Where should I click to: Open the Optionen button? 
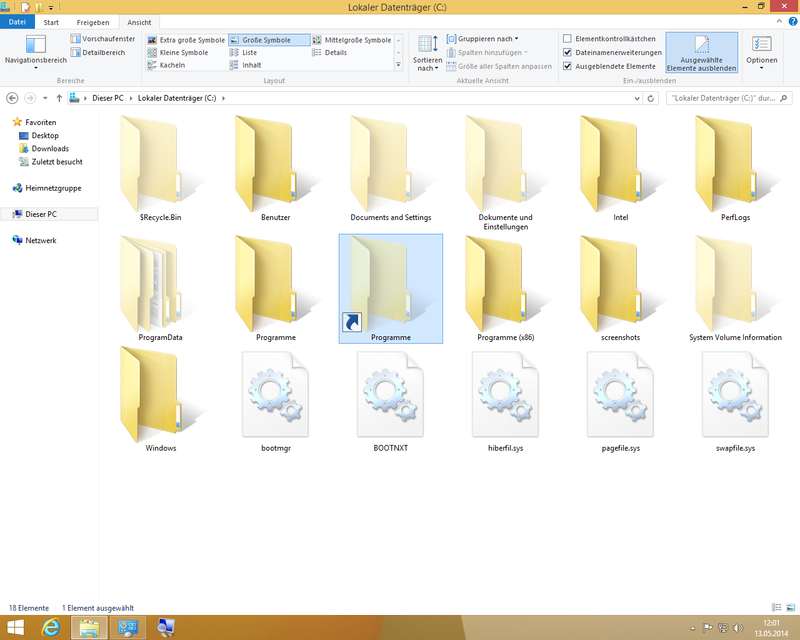tap(761, 53)
